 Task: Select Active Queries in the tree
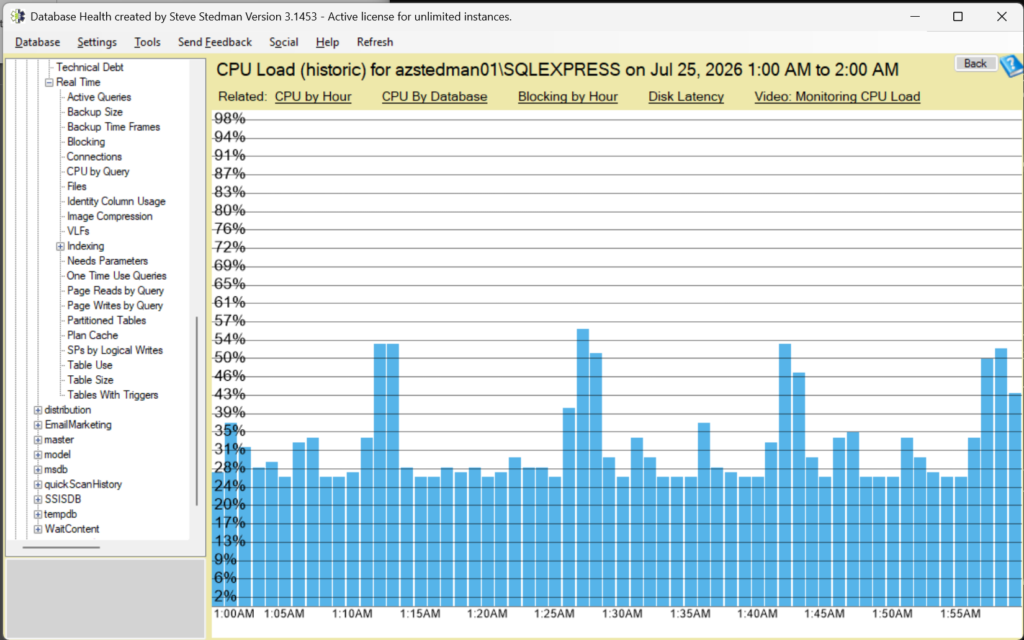(x=99, y=97)
